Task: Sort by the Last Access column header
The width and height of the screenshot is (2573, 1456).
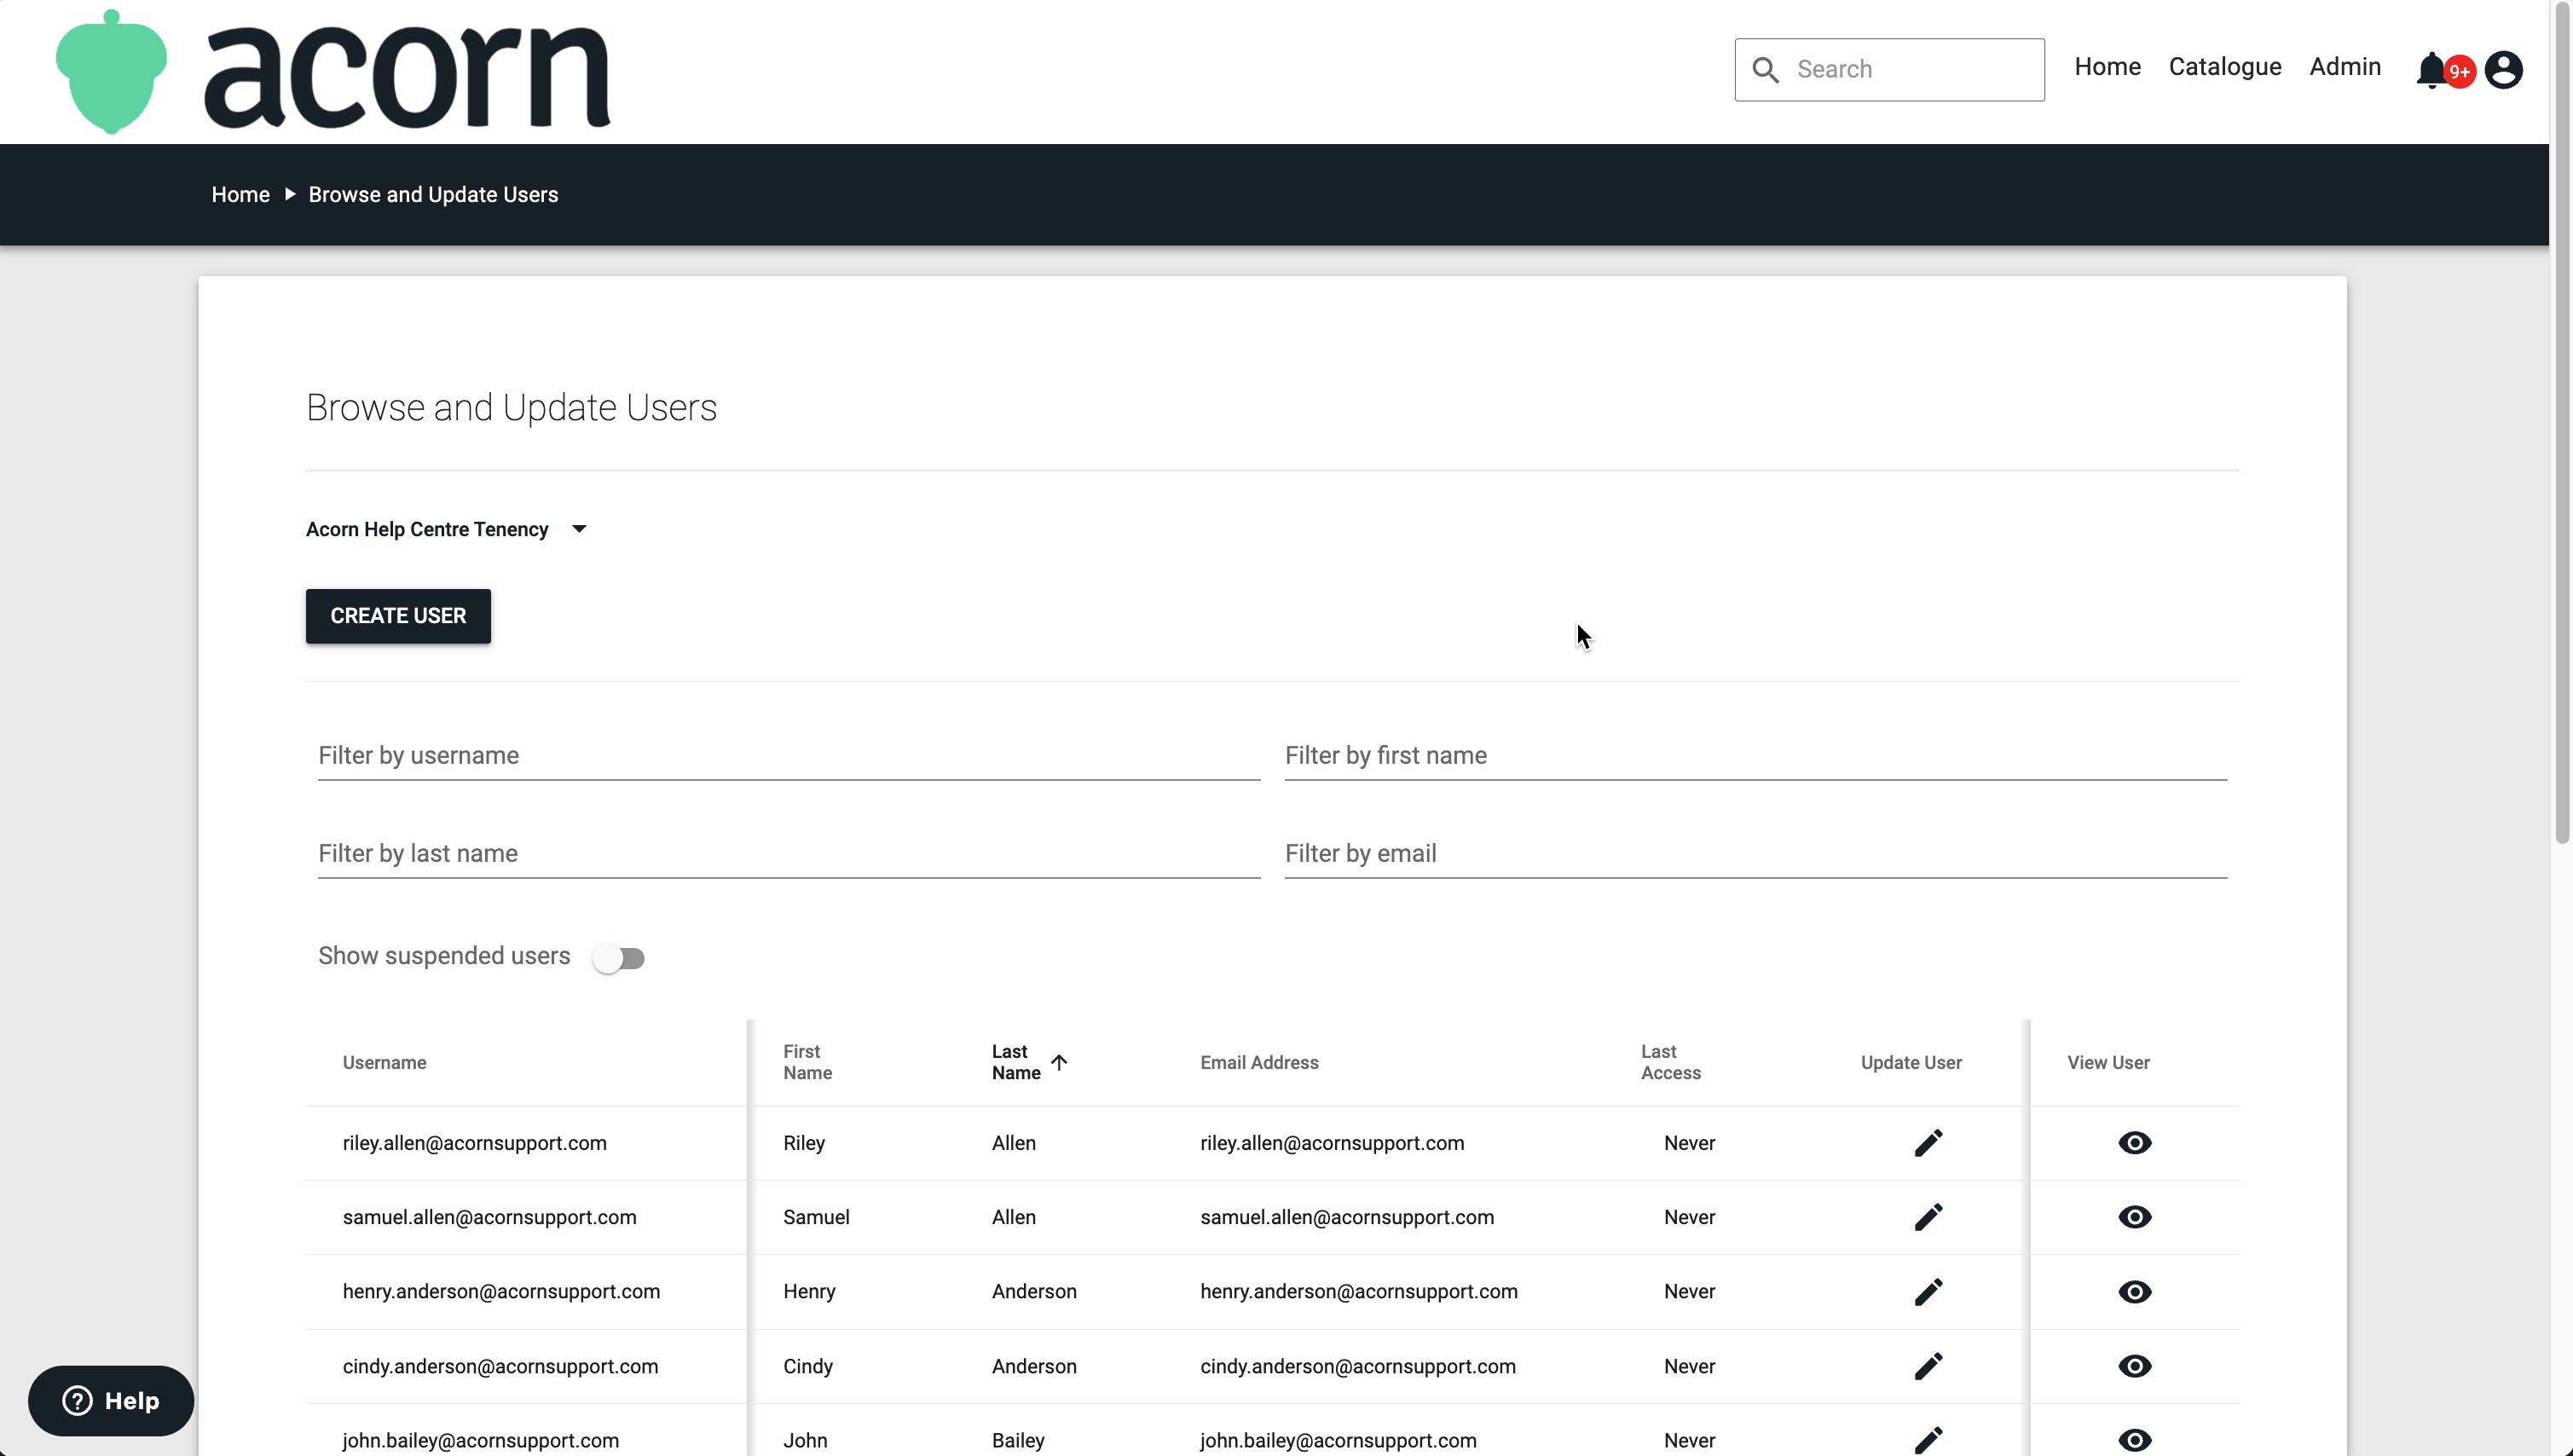Action: point(1670,1062)
